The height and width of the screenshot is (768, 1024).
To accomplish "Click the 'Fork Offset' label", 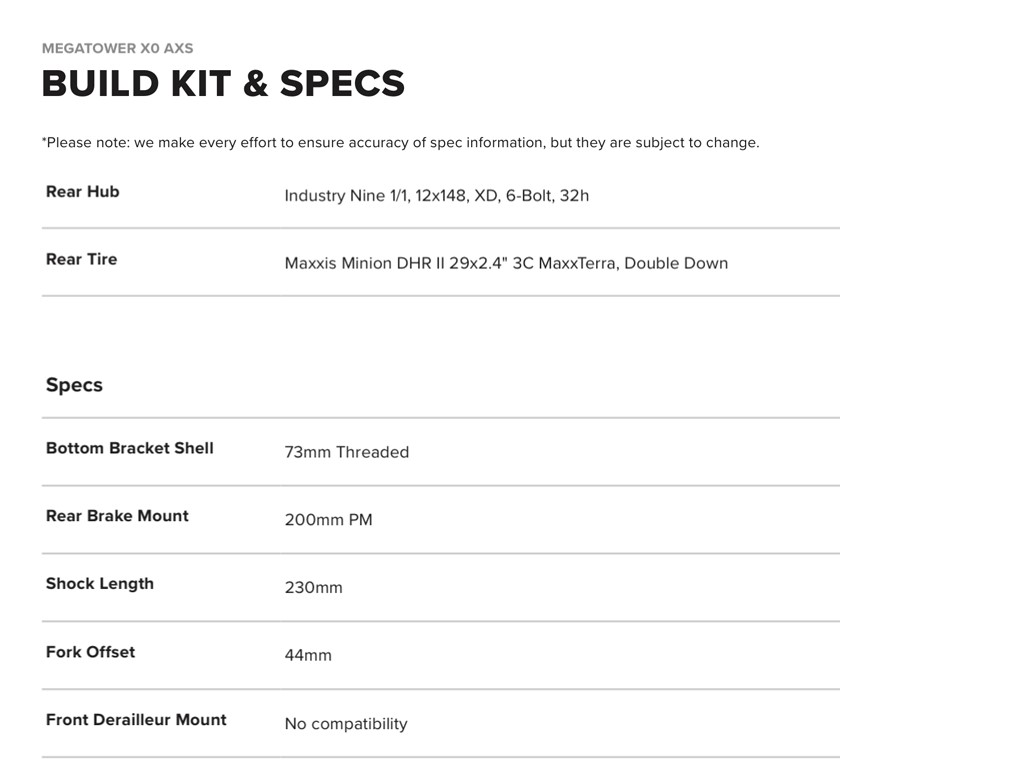I will pos(90,652).
